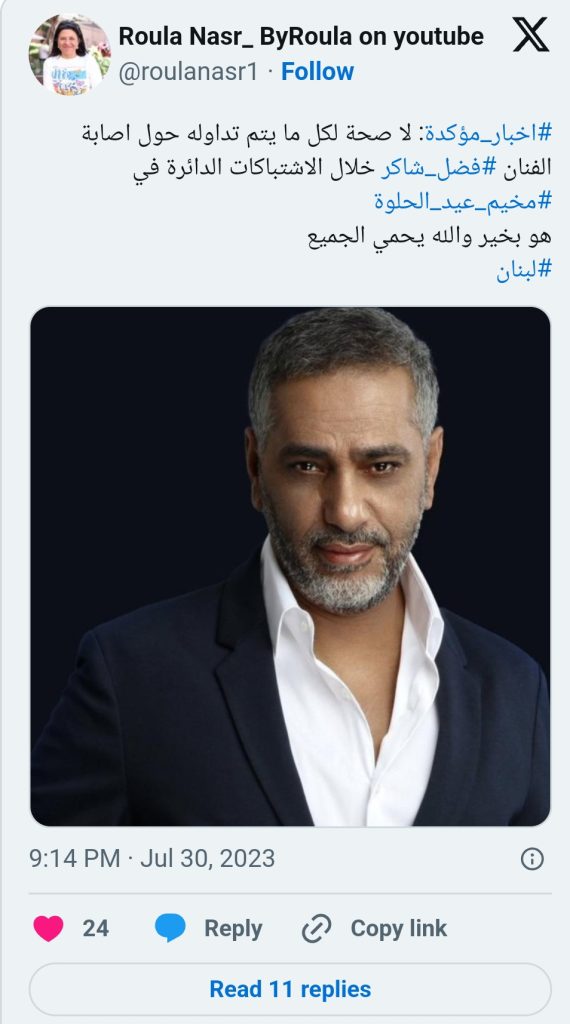The image size is (570, 1024).
Task: Open the 9:14 PM Jul 30, 2023 timestamp
Action: pyautogui.click(x=152, y=858)
